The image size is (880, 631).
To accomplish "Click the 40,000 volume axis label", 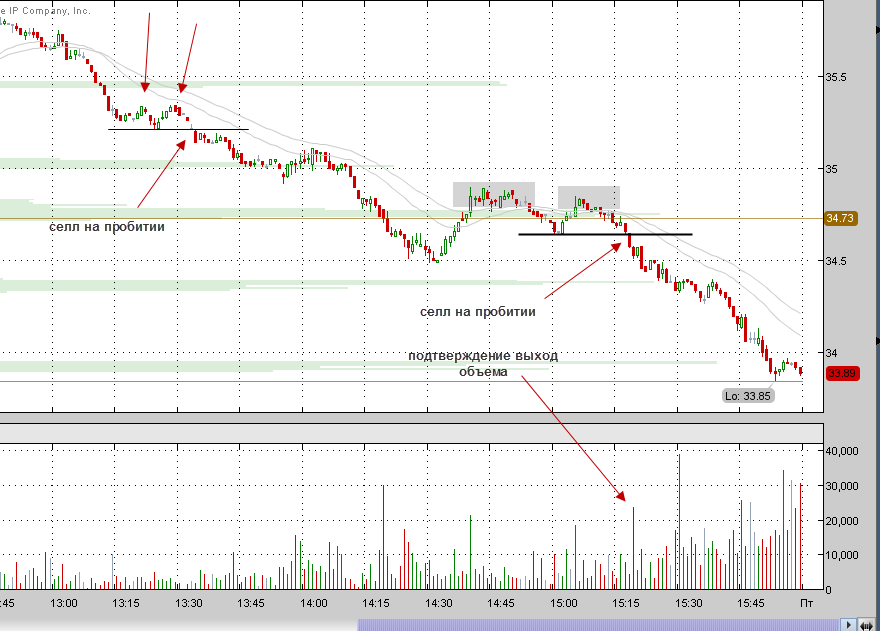I will pos(842,451).
